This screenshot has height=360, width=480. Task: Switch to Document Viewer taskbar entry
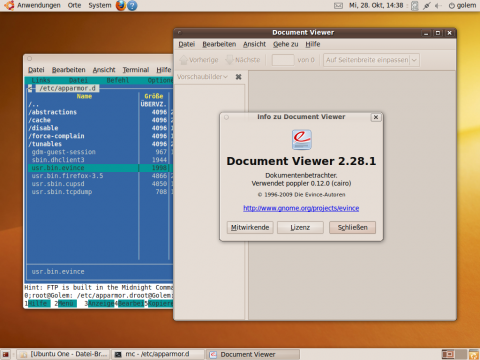coord(253,354)
